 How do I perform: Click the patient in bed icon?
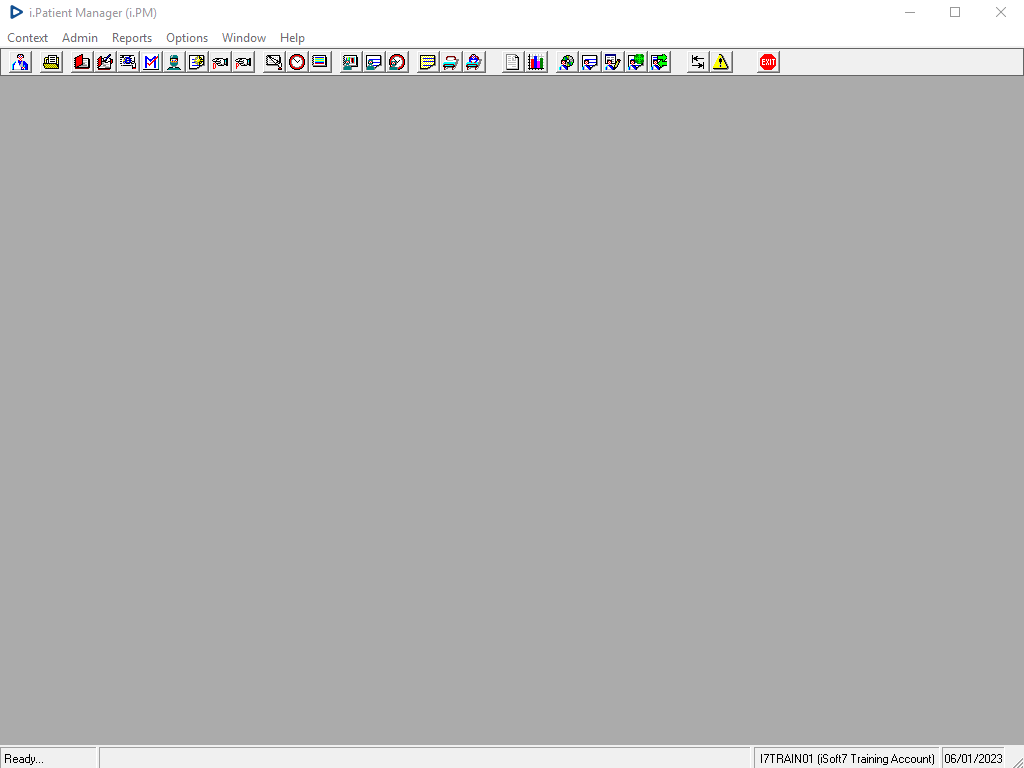[x=474, y=62]
